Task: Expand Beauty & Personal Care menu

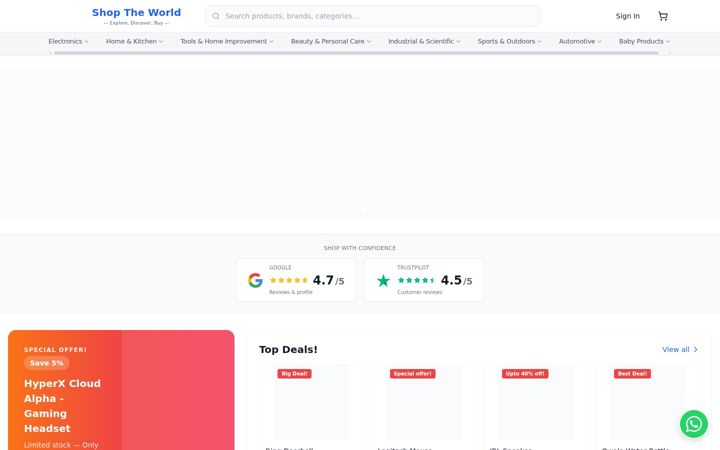Action: (x=331, y=41)
